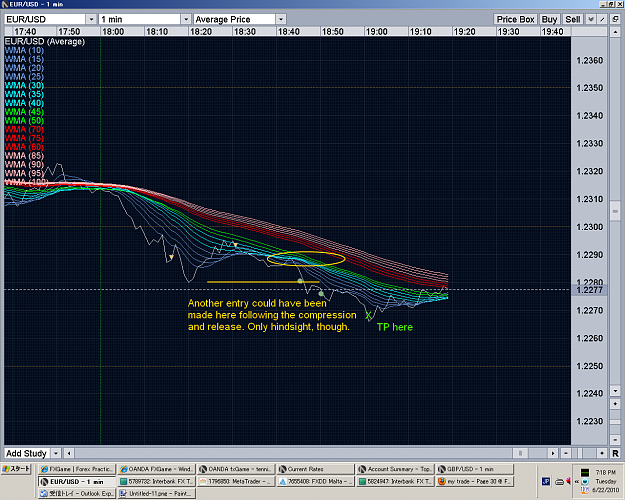625x500 pixels.
Task: Click the WMA (10) legend entry
Action: pos(24,50)
